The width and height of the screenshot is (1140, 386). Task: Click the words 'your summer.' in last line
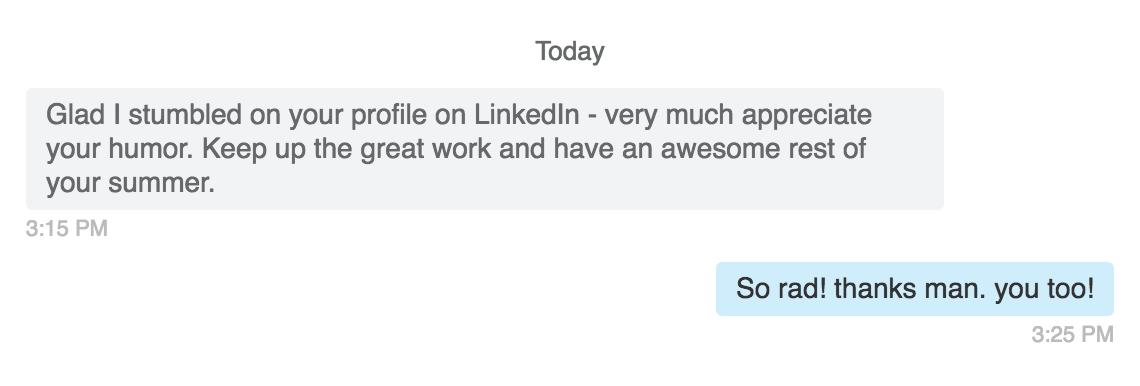pos(131,183)
